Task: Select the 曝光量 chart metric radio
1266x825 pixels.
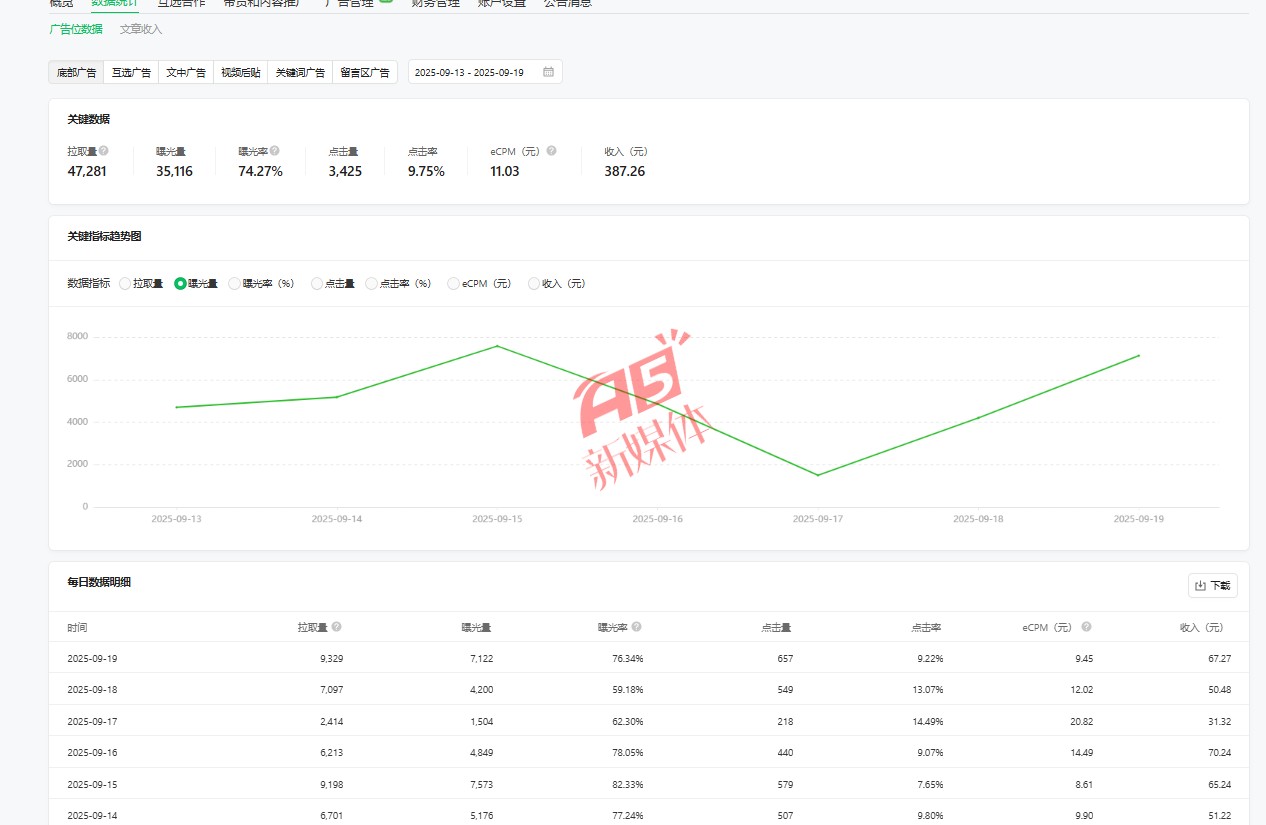Action: click(180, 284)
